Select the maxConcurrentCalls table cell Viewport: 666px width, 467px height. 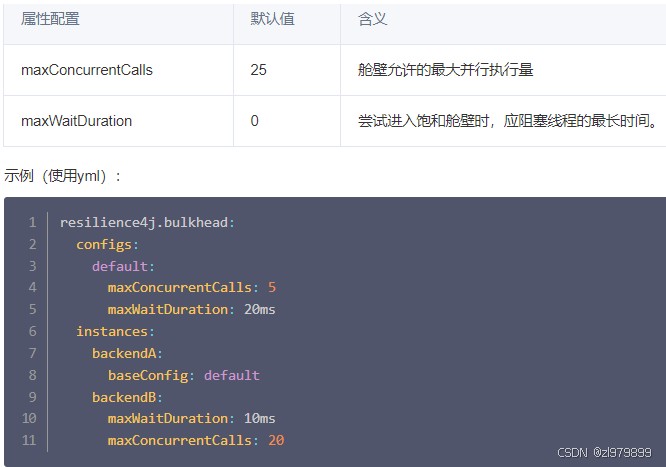pos(87,70)
